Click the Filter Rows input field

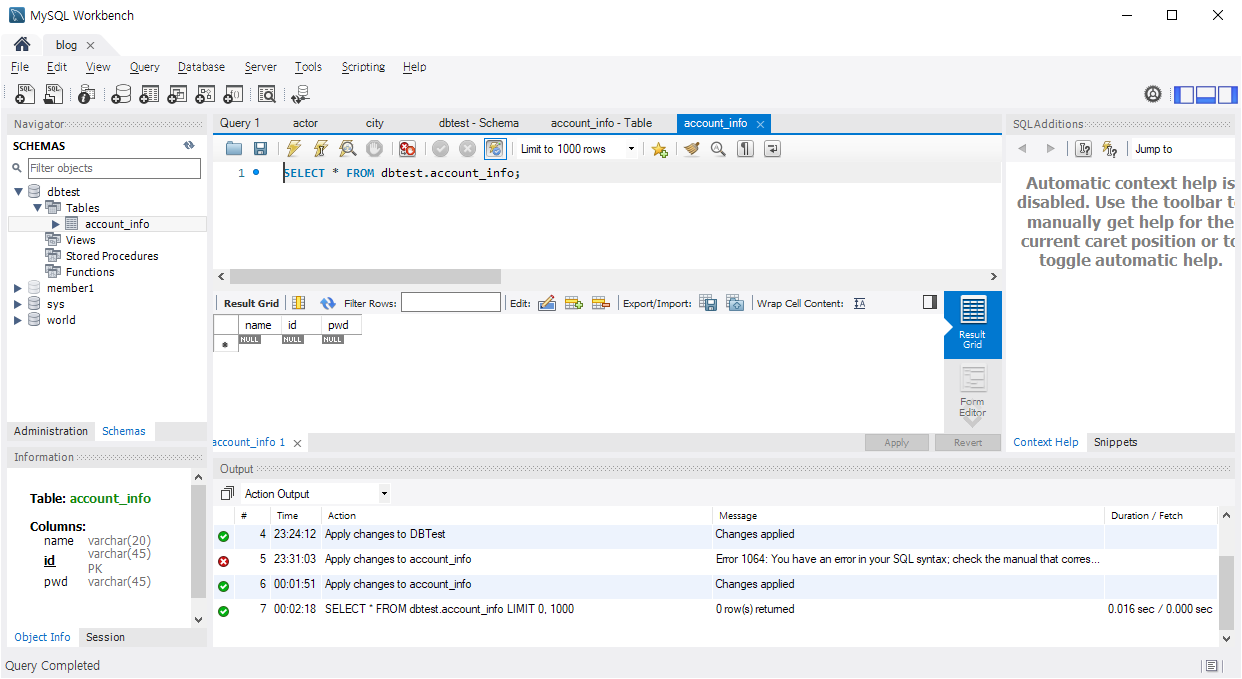point(451,302)
